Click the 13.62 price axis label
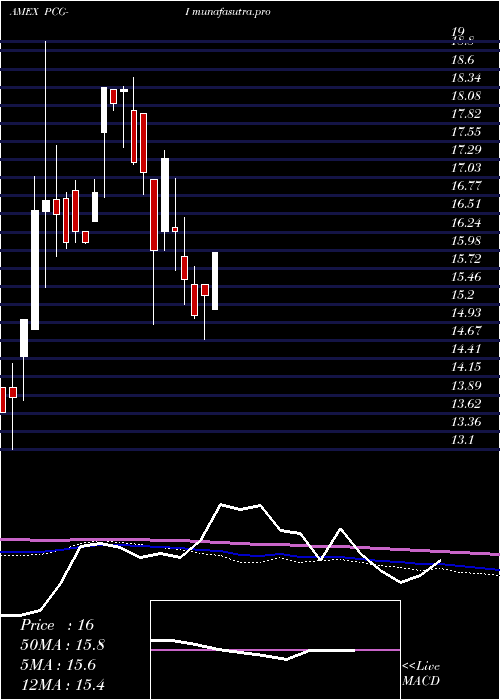The height and width of the screenshot is (700, 500). pyautogui.click(x=466, y=404)
